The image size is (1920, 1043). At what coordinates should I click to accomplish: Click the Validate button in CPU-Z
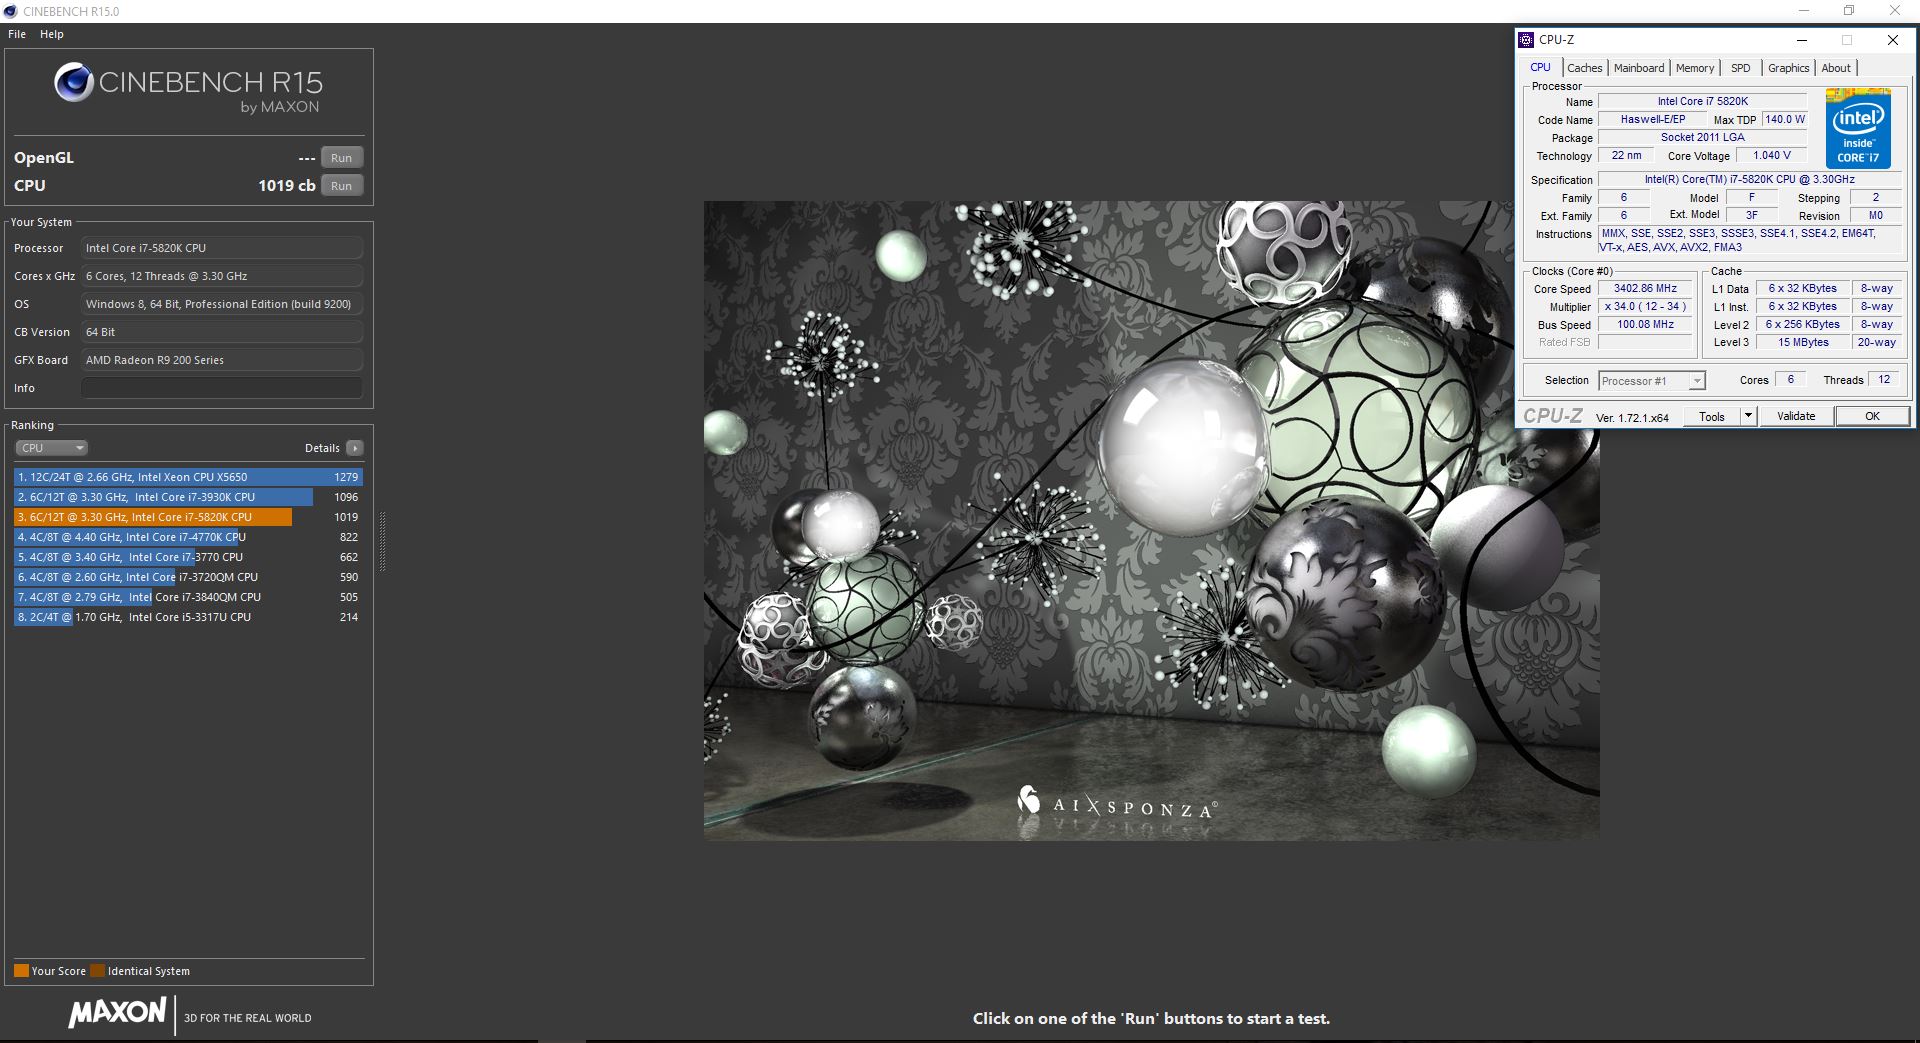tap(1796, 416)
